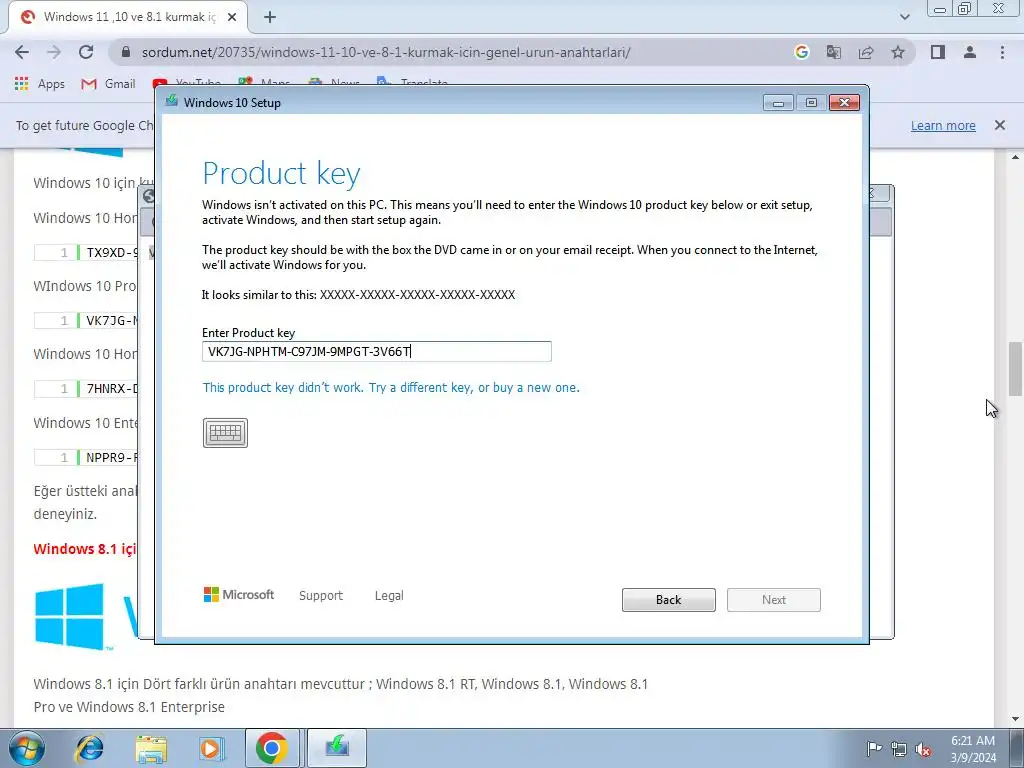Viewport: 1024px width, 768px height.
Task: Select the red "Windows 8.1" heading
Action: (85, 549)
